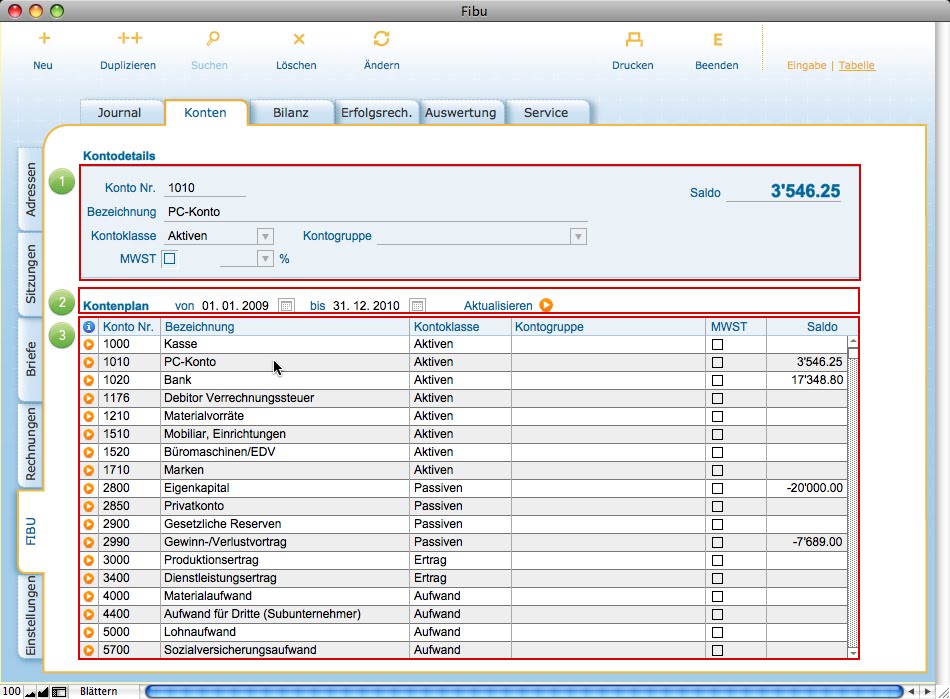The width and height of the screenshot is (950, 699).
Task: Open account 1520 Büromaschinen/EDV arrow icon
Action: 89,452
